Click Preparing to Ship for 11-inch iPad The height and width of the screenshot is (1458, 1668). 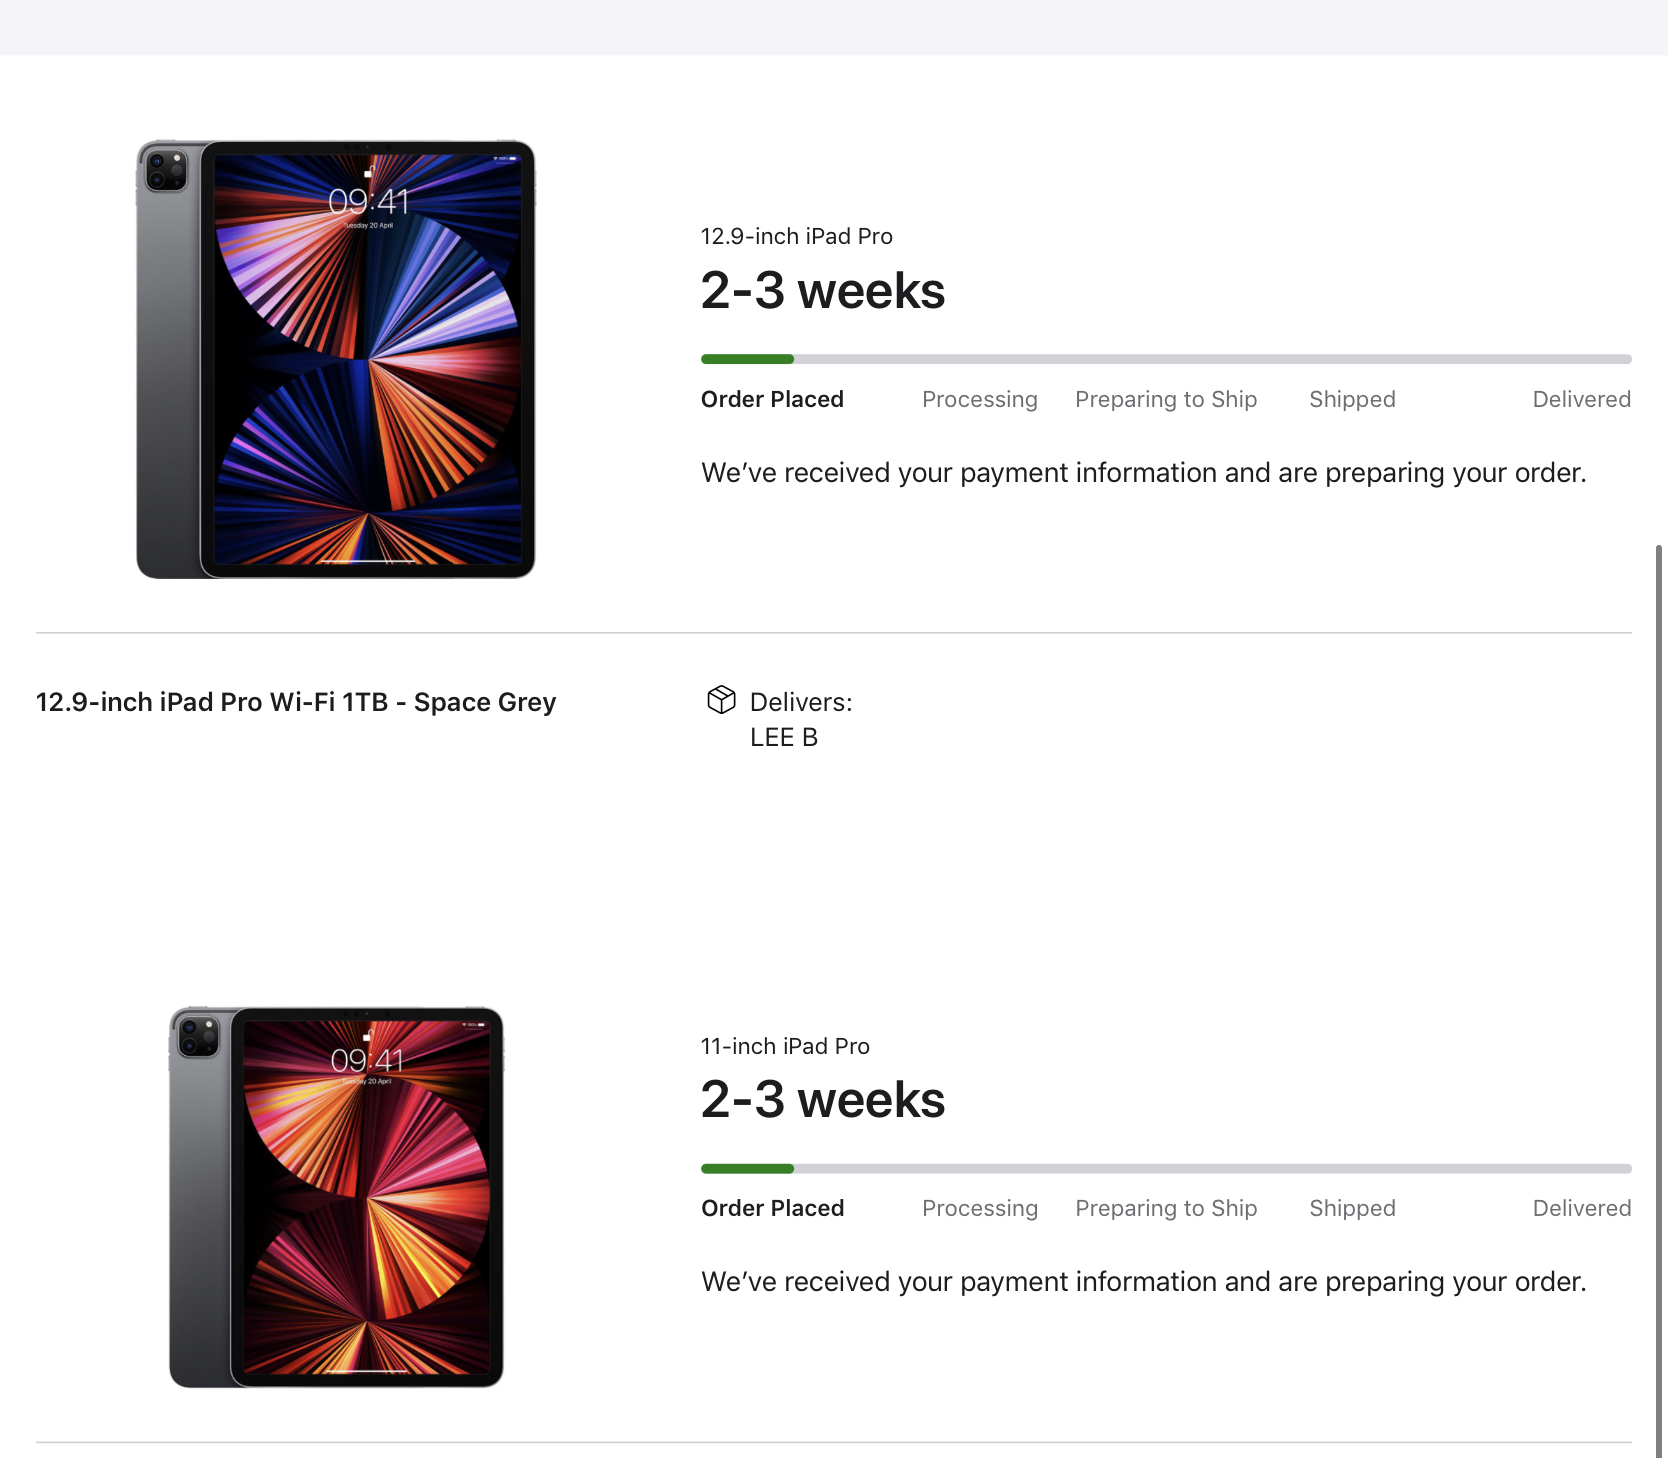pos(1165,1208)
